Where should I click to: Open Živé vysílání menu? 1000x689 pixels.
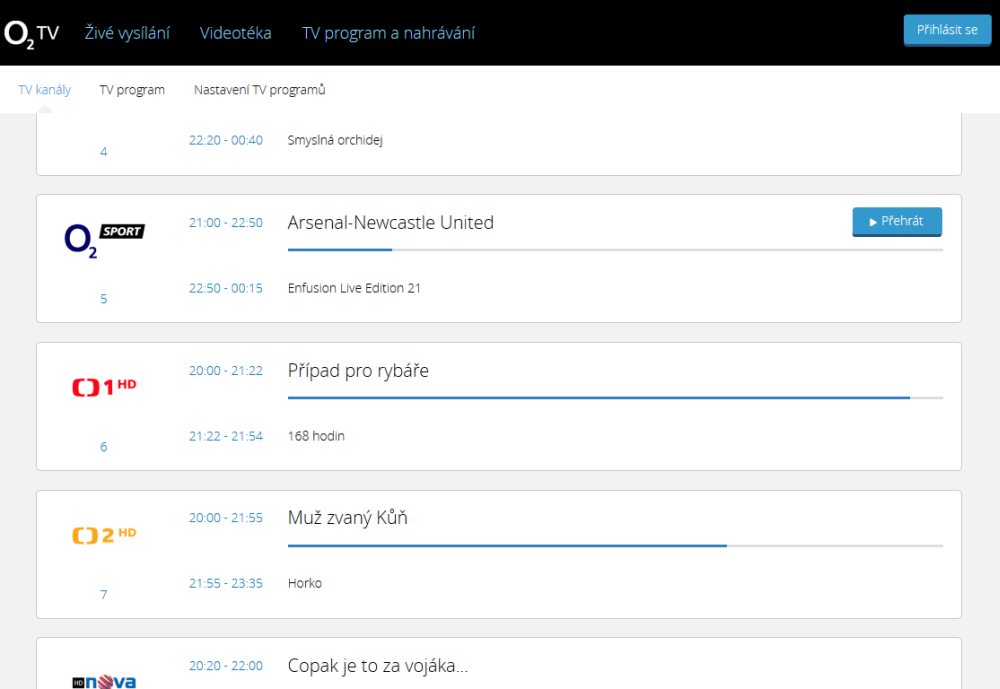[x=126, y=33]
